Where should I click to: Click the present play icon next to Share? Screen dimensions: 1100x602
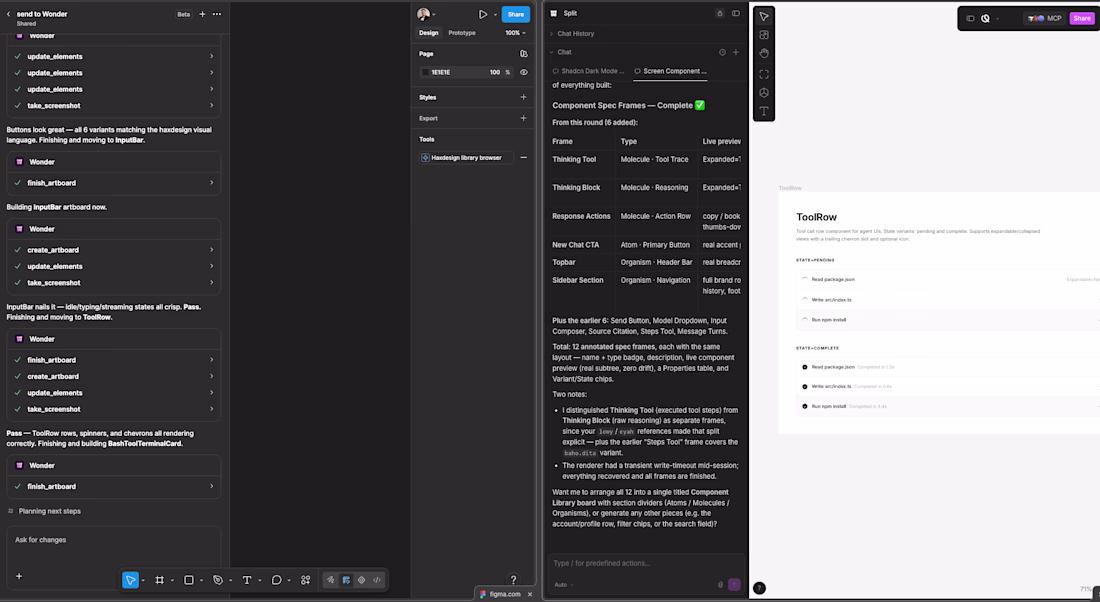point(483,14)
